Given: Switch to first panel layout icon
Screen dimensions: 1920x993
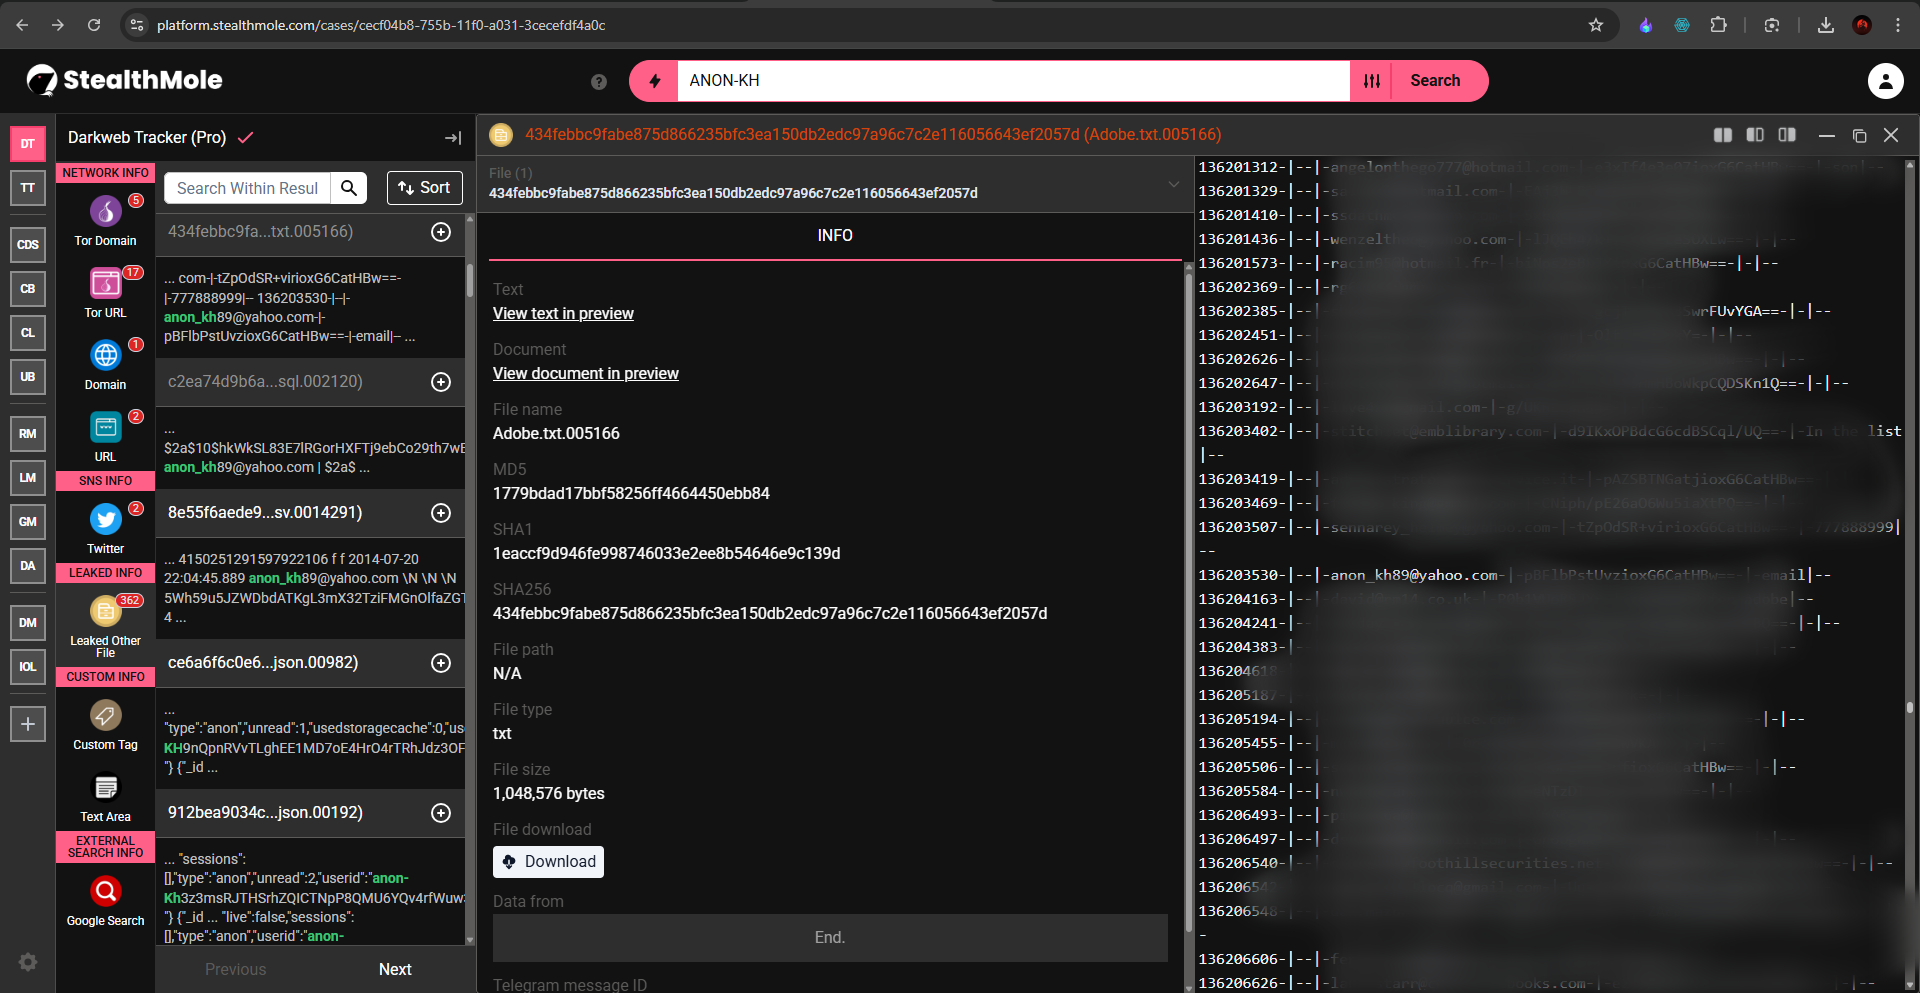Looking at the screenshot, I should [x=1723, y=135].
